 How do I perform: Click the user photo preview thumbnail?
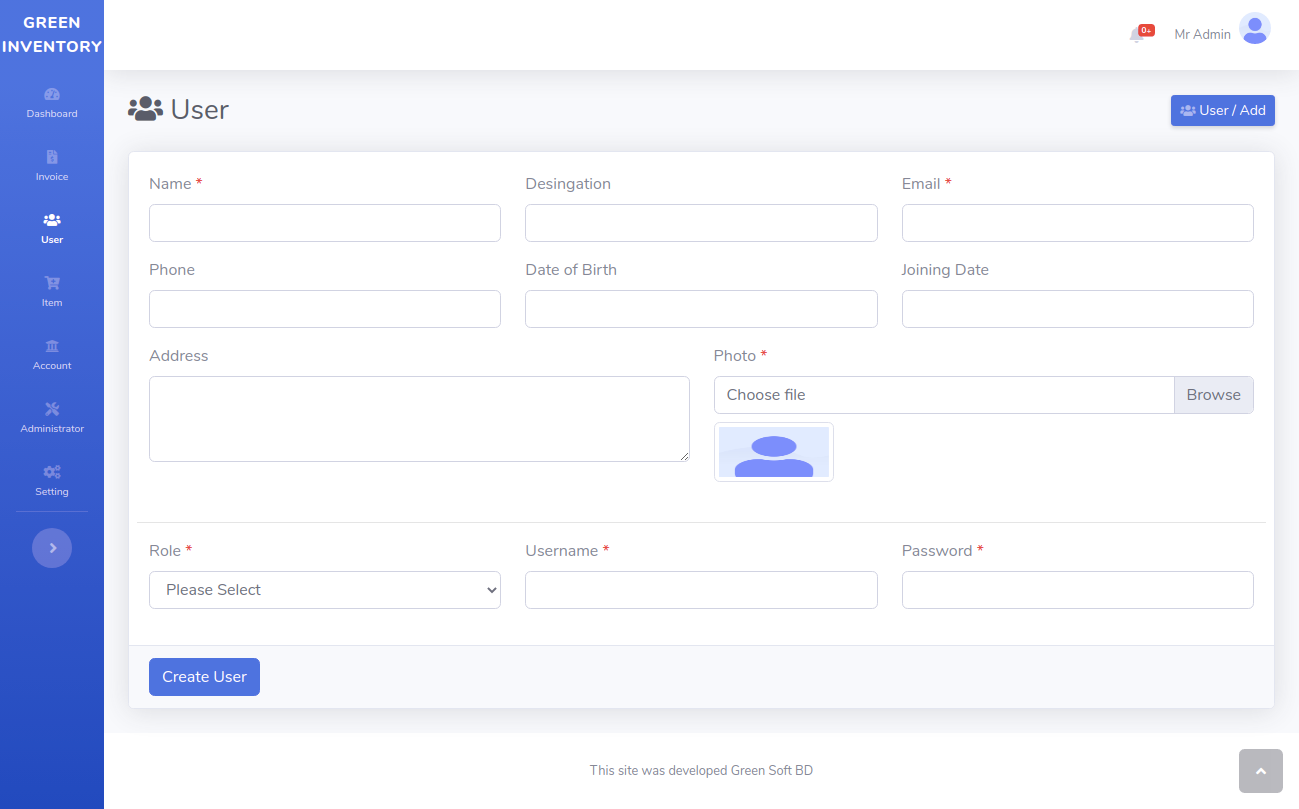774,452
